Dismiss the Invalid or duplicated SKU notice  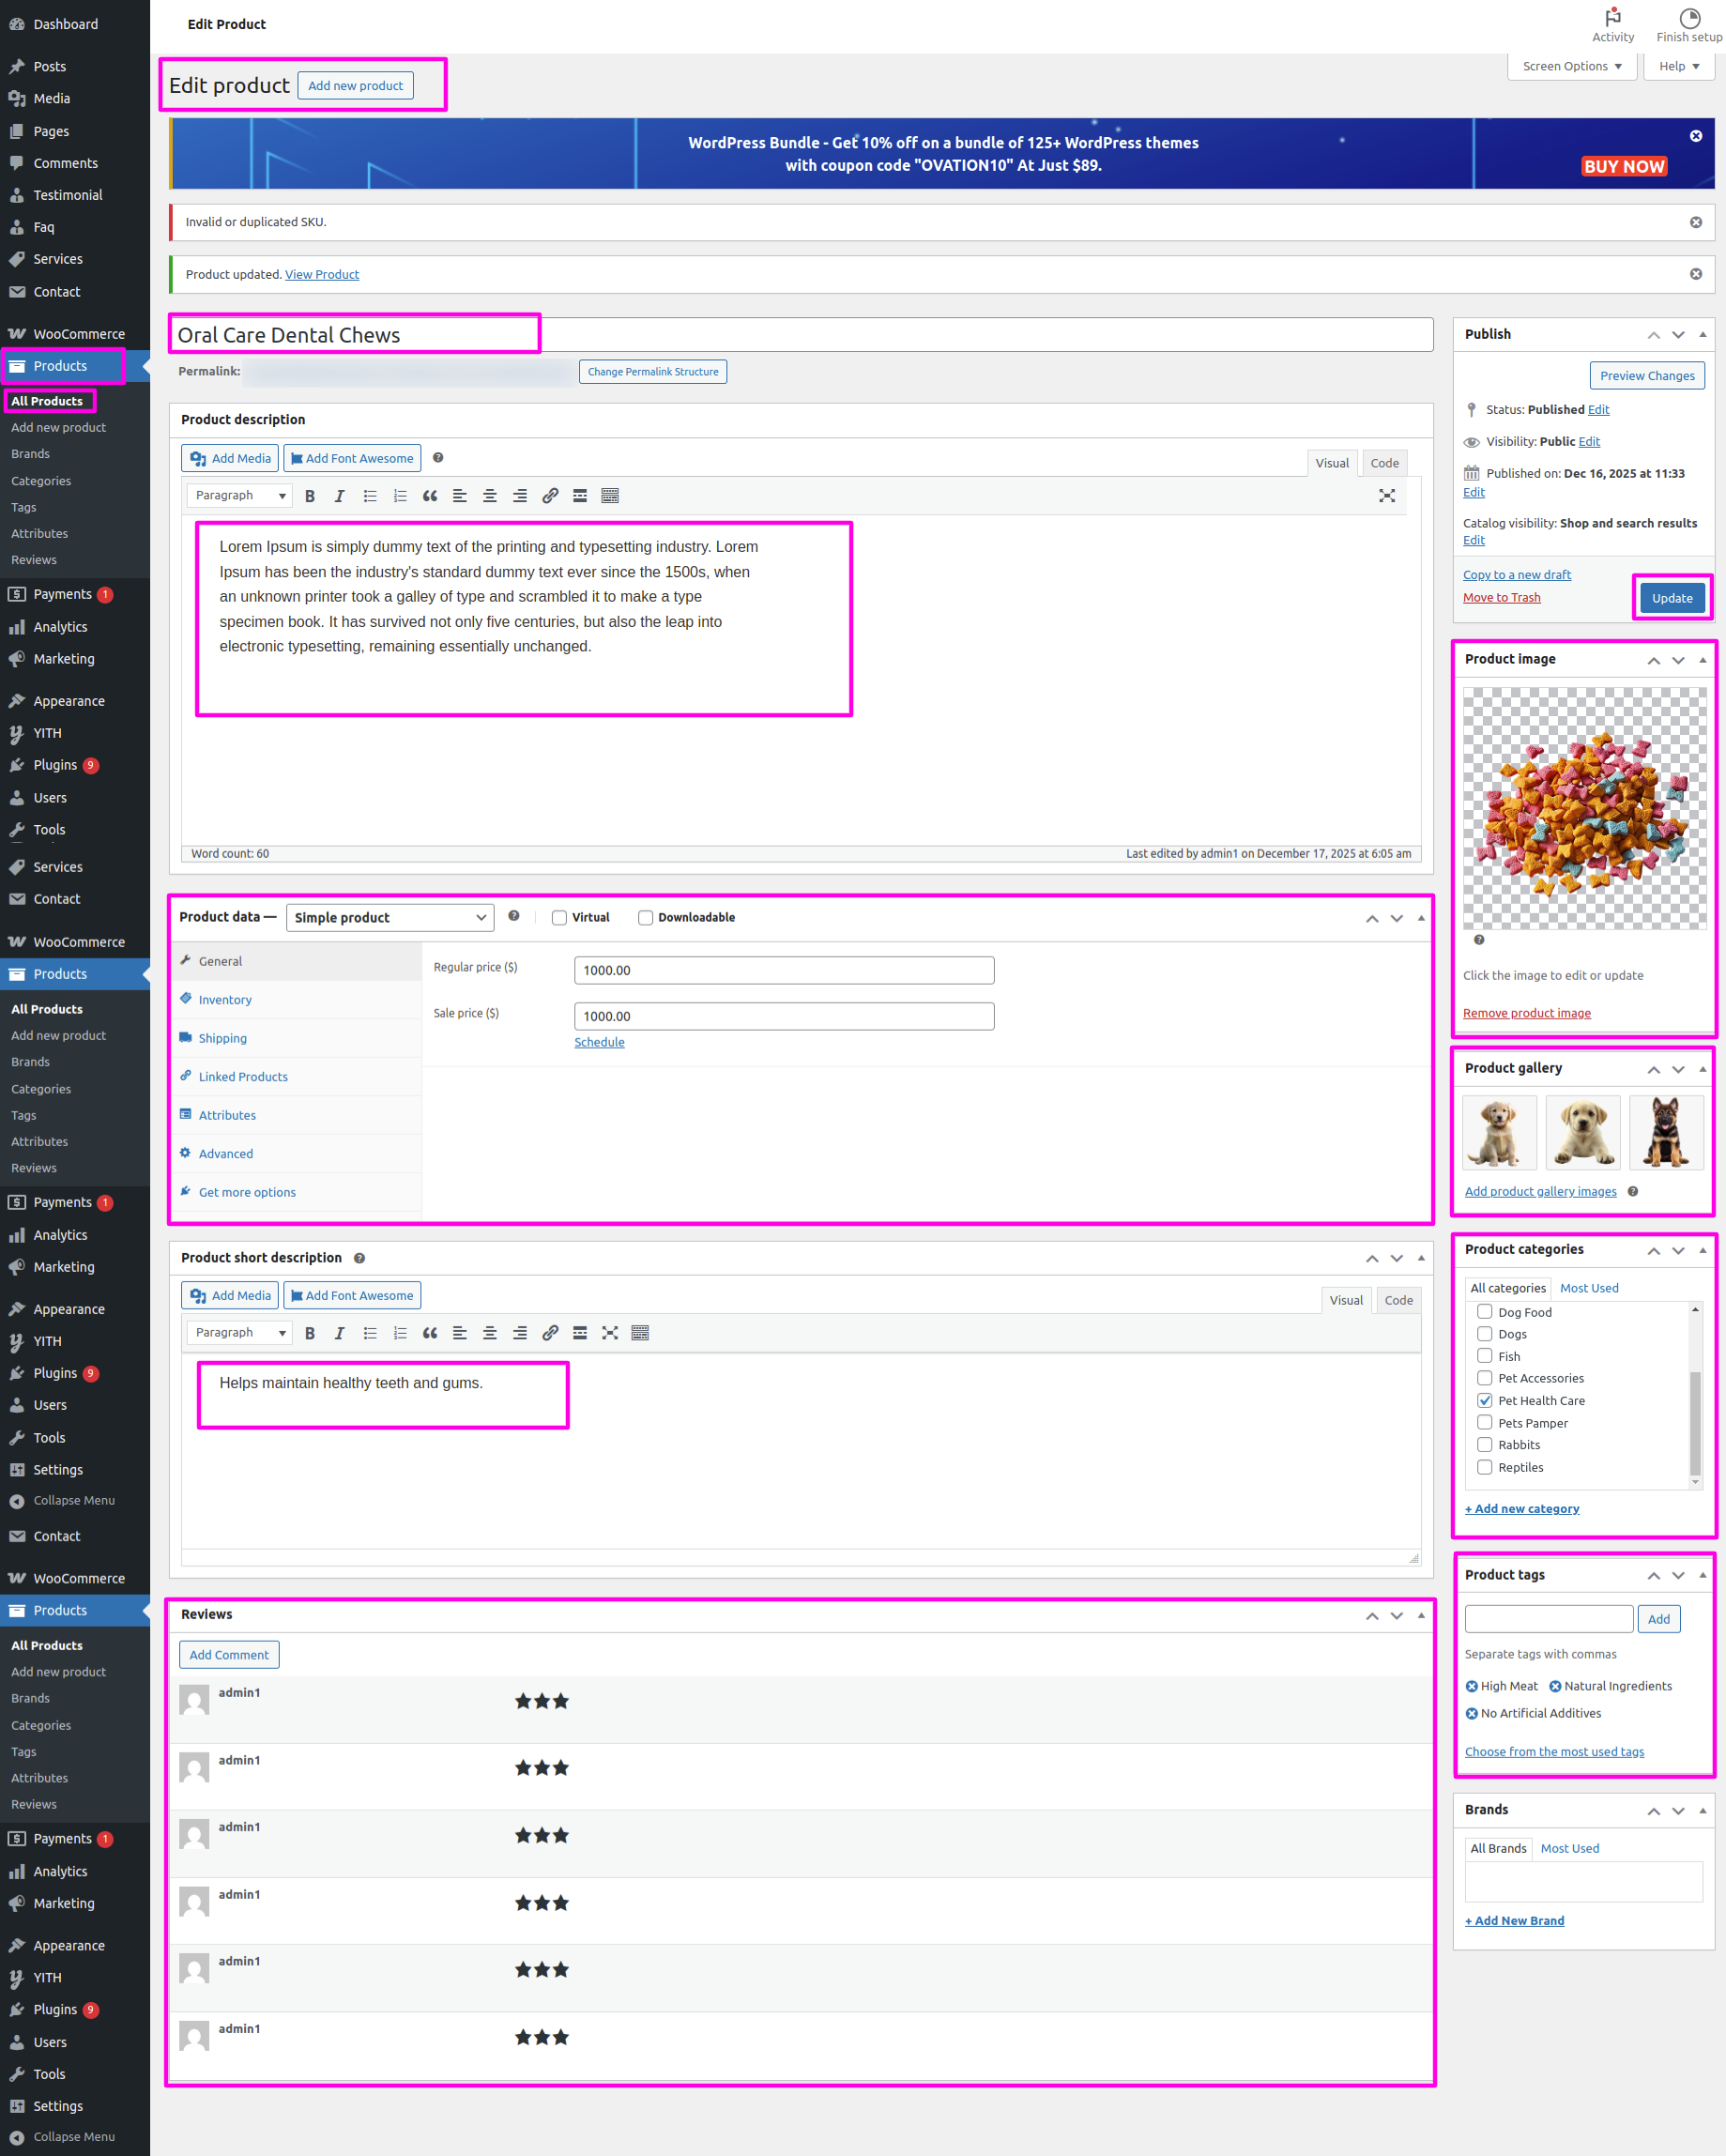(x=1695, y=222)
